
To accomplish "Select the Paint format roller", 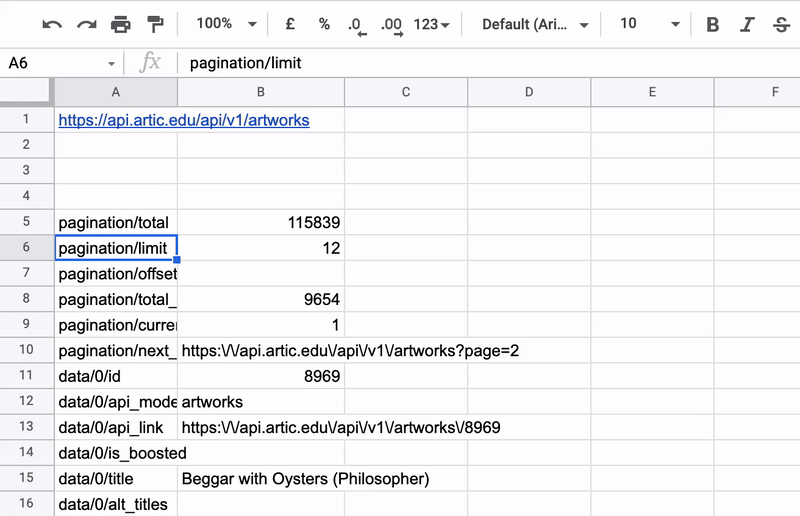I will [155, 24].
